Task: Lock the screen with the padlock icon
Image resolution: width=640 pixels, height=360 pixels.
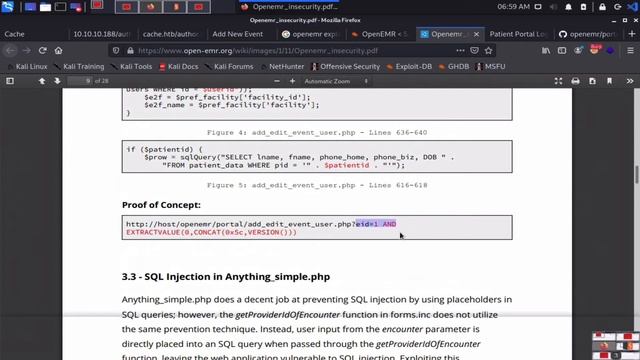Action: point(602,7)
